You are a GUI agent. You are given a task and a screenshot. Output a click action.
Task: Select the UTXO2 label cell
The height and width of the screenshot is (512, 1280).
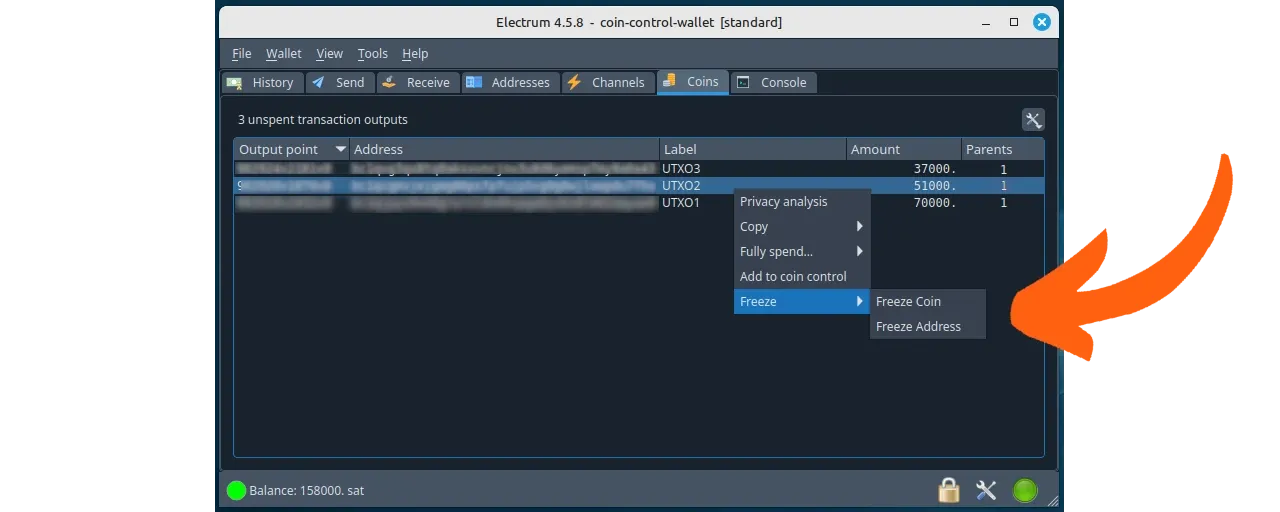pyautogui.click(x=753, y=186)
